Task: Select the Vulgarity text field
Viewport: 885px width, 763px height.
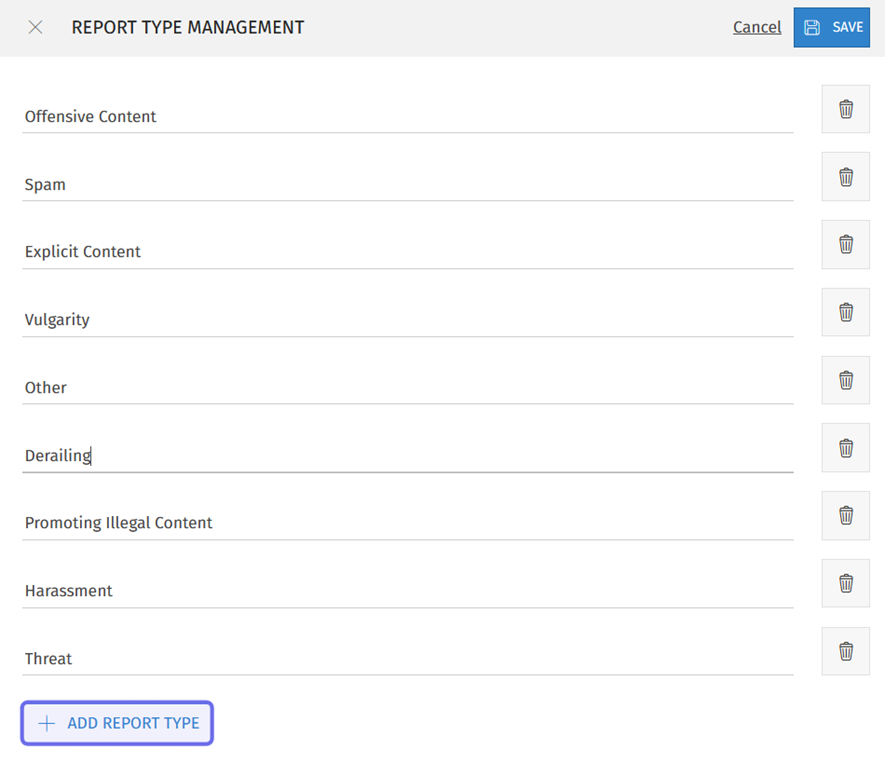Action: 408,320
